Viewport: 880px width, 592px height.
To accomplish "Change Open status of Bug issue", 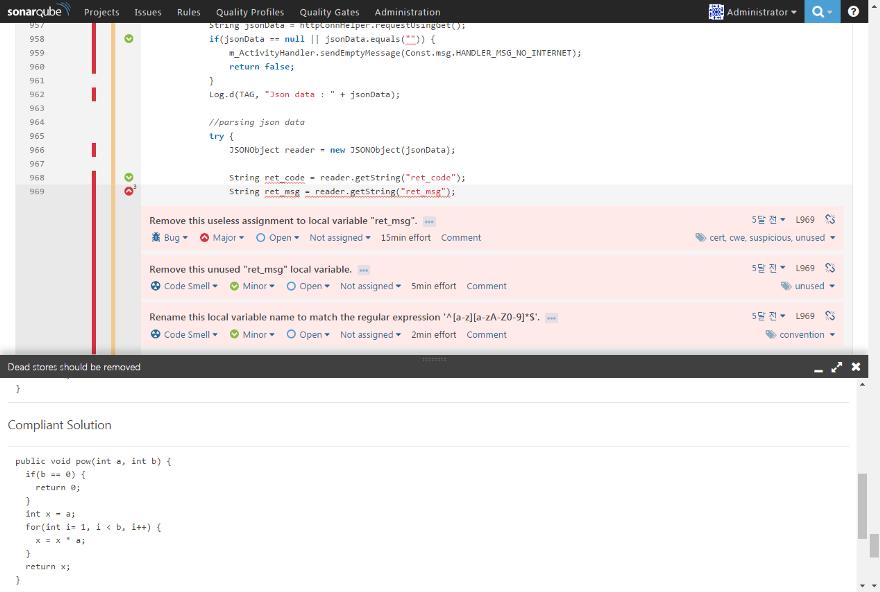I will point(284,237).
